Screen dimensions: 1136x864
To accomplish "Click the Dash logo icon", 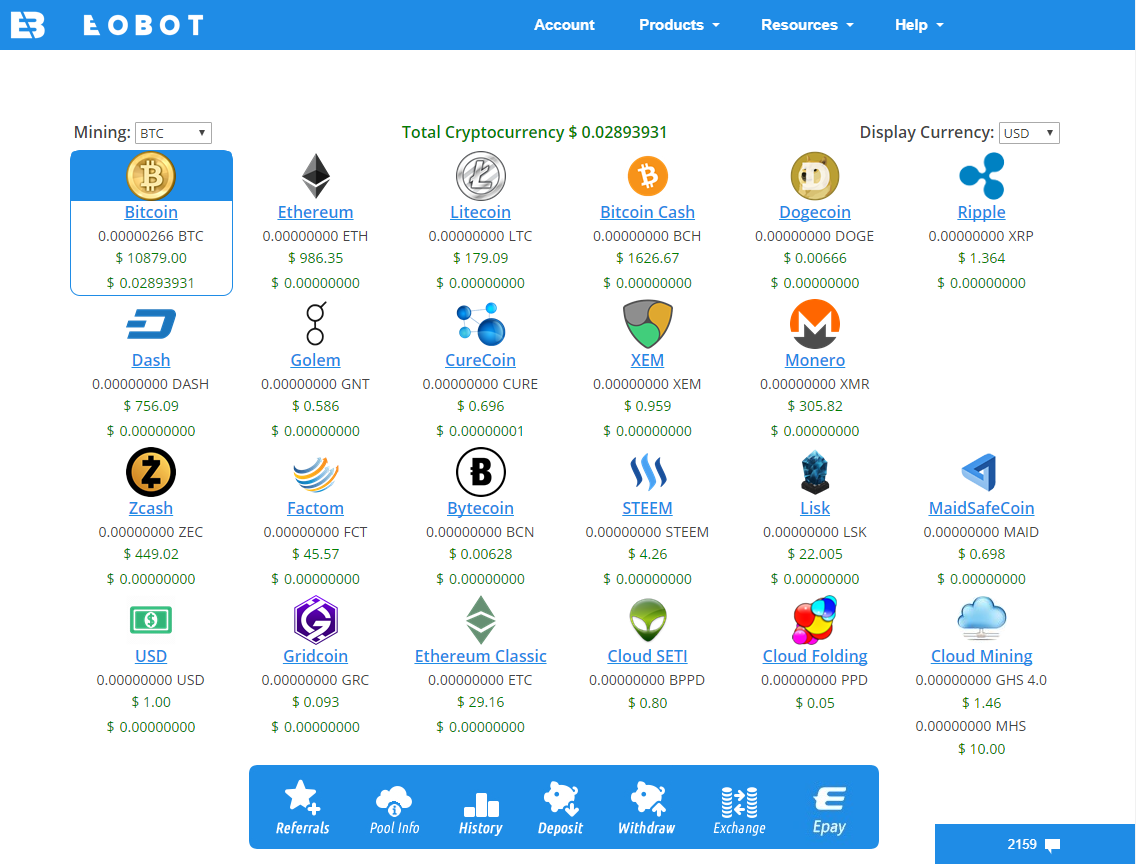I will 151,324.
